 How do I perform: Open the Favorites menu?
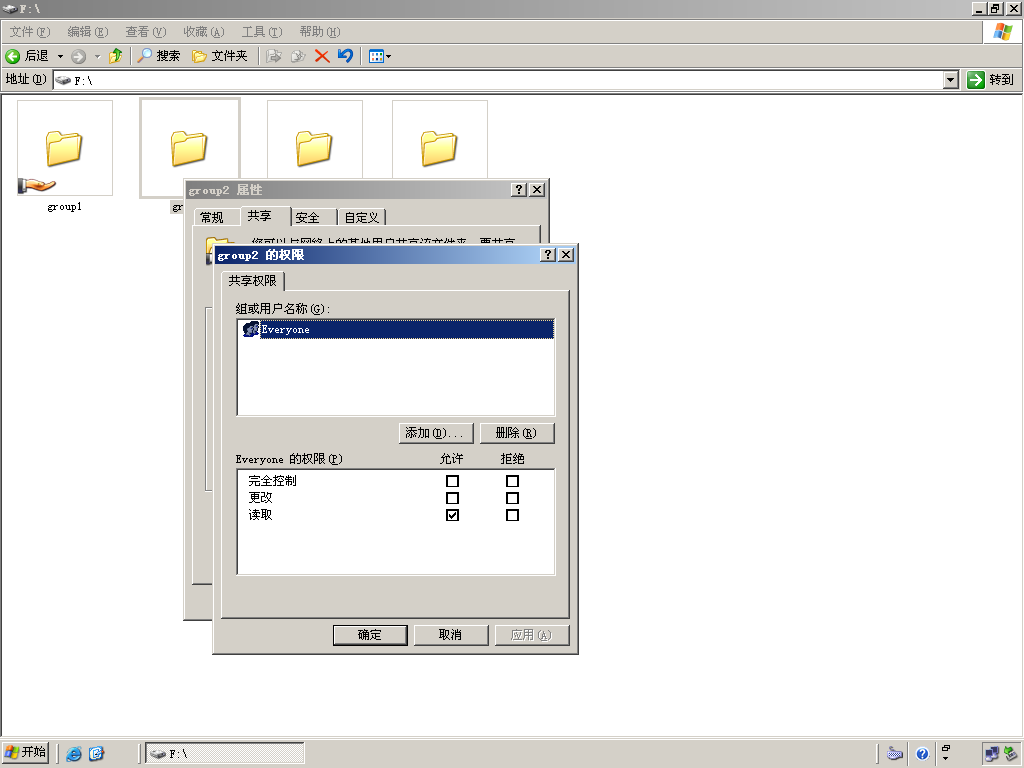(x=204, y=32)
